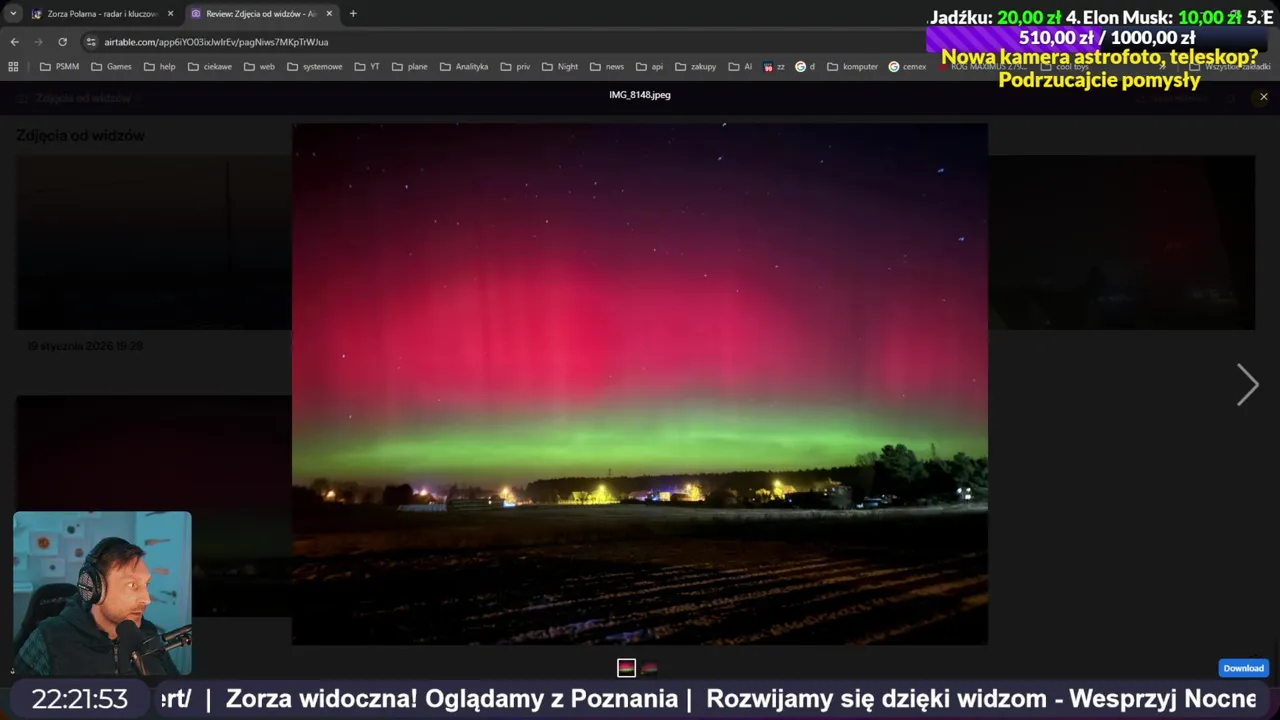1280x720 pixels.
Task: Open the Google 'd' bookmark
Action: [x=805, y=67]
